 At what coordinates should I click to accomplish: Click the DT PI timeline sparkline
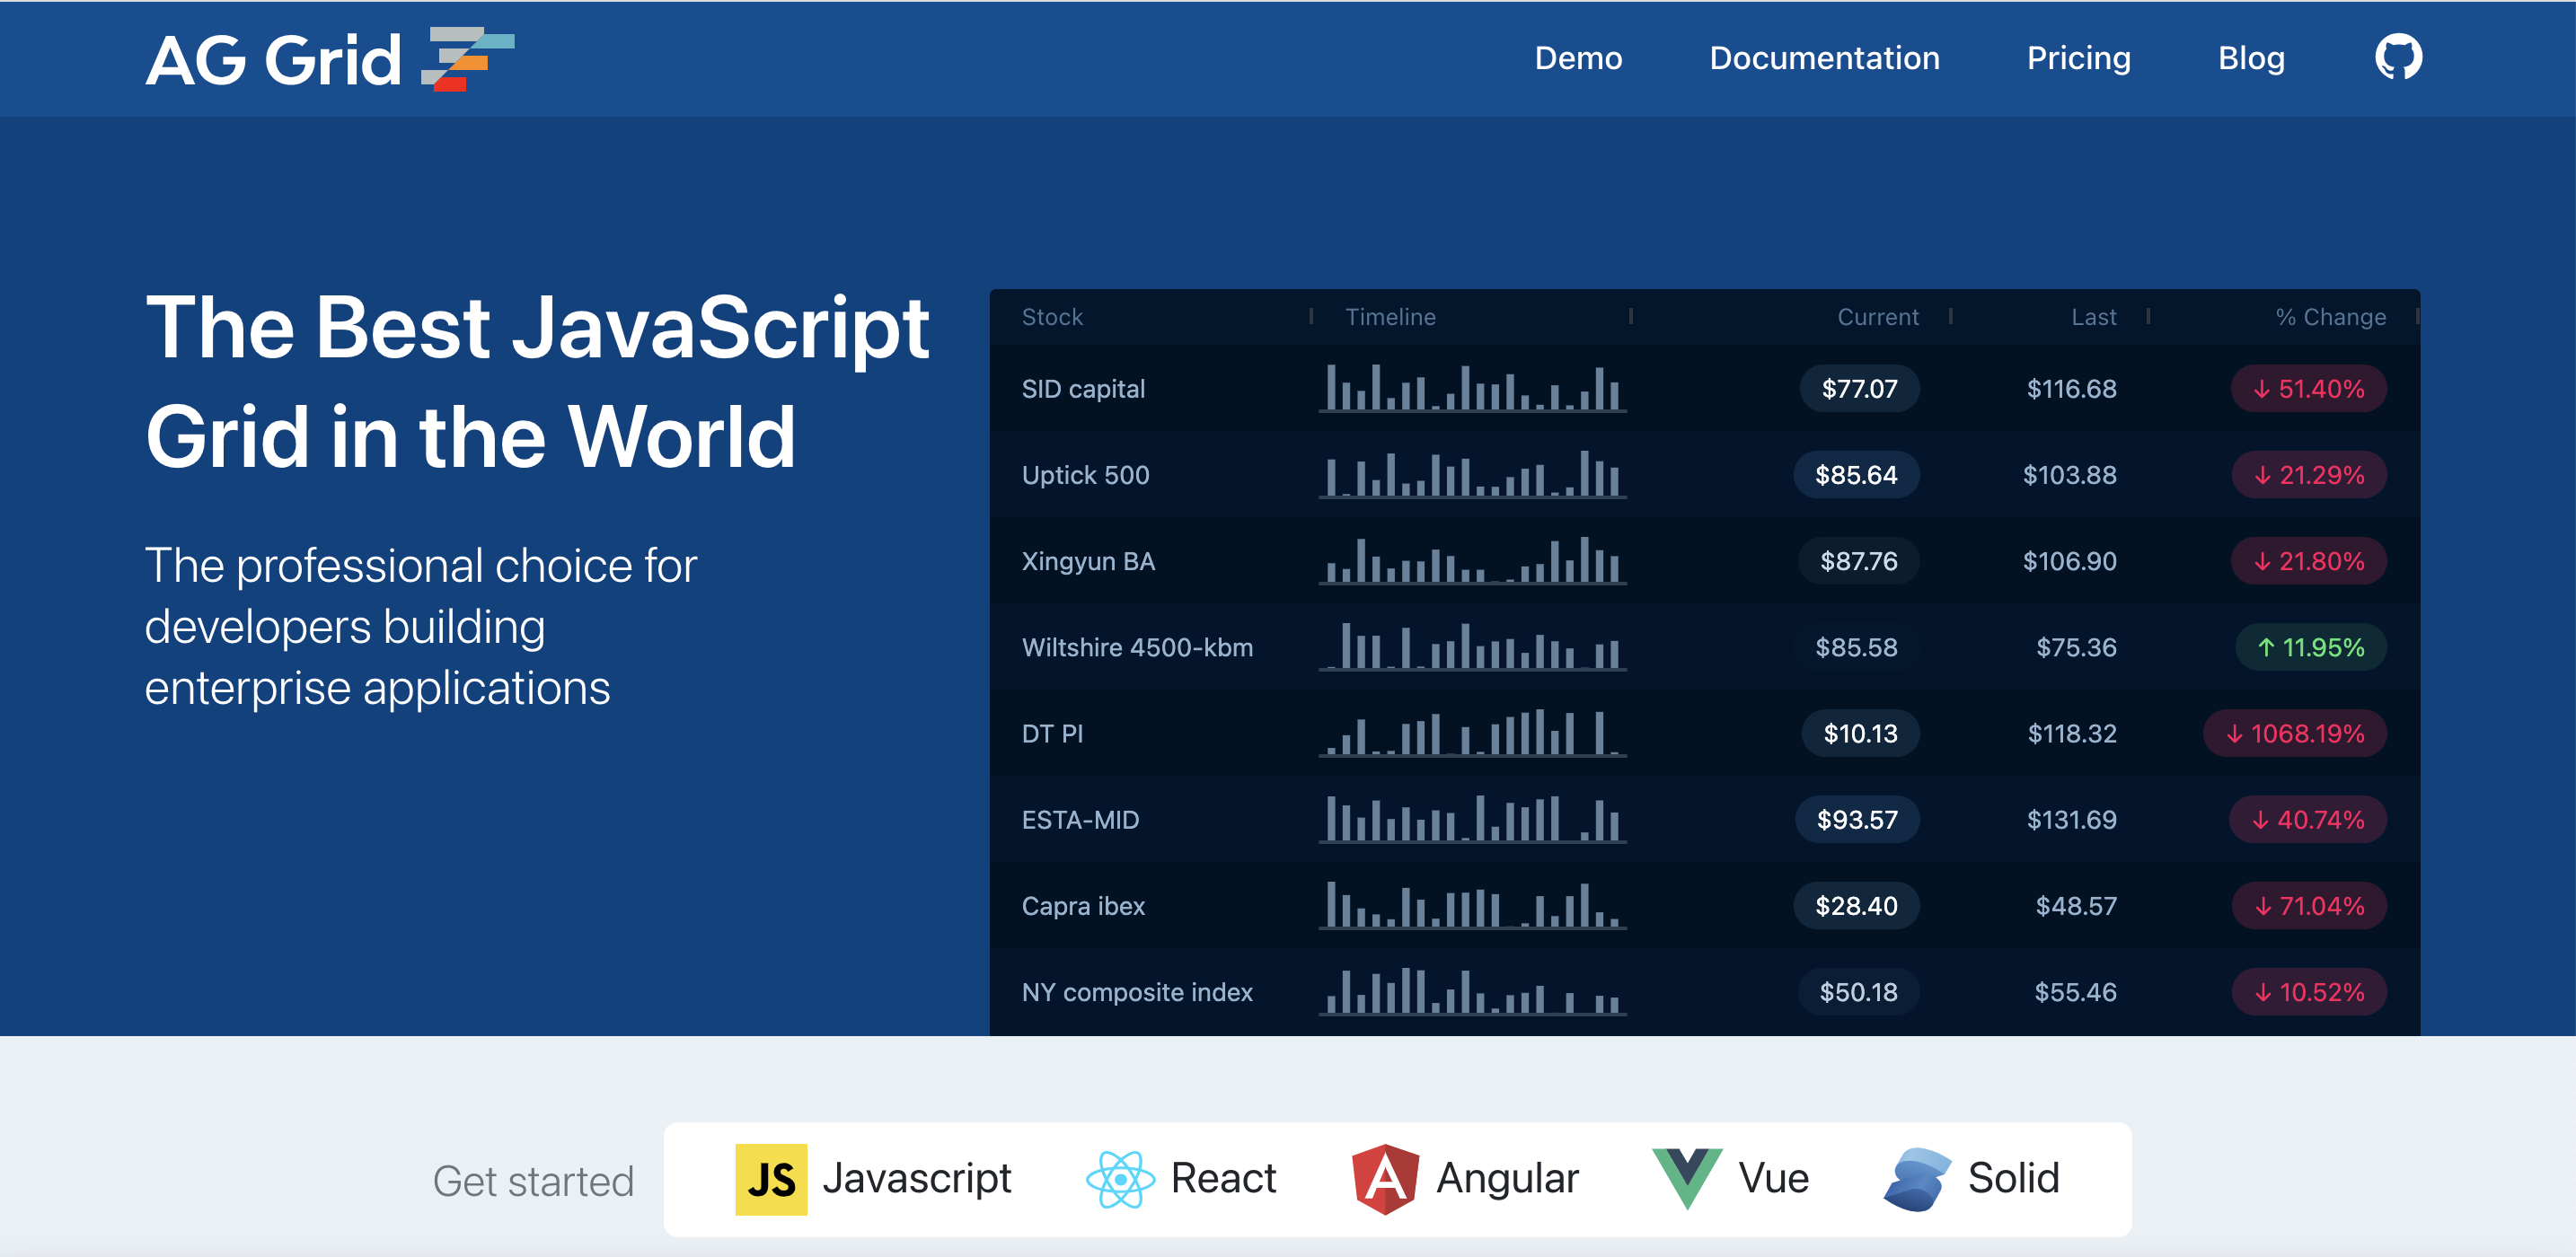click(1472, 733)
